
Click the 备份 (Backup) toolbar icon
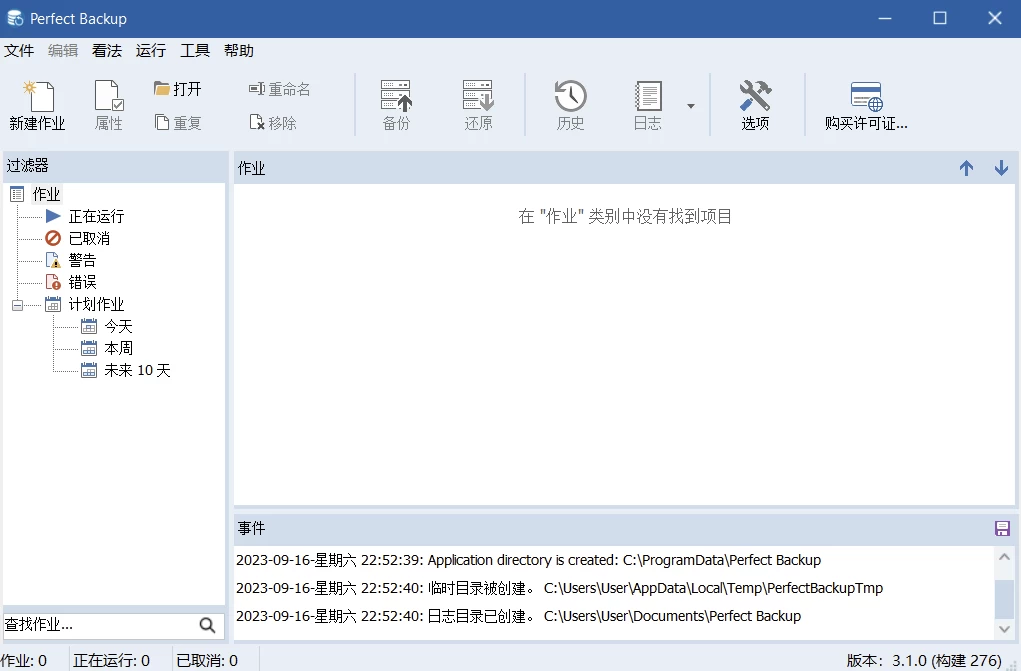[396, 103]
